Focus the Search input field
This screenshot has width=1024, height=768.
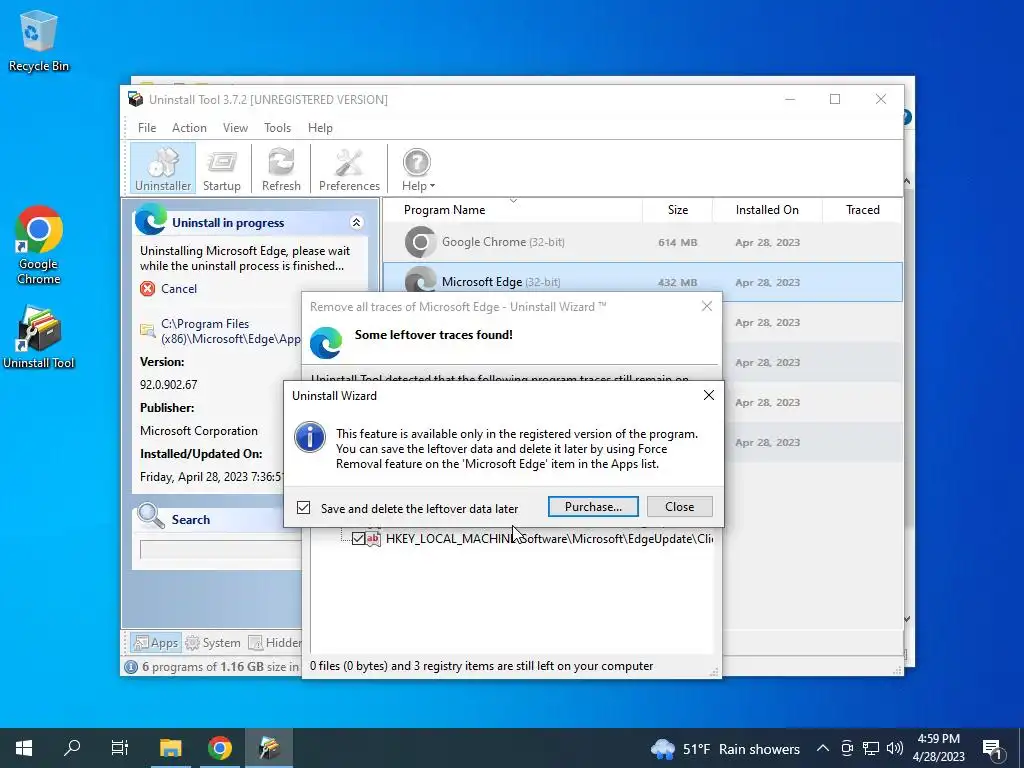(x=220, y=550)
